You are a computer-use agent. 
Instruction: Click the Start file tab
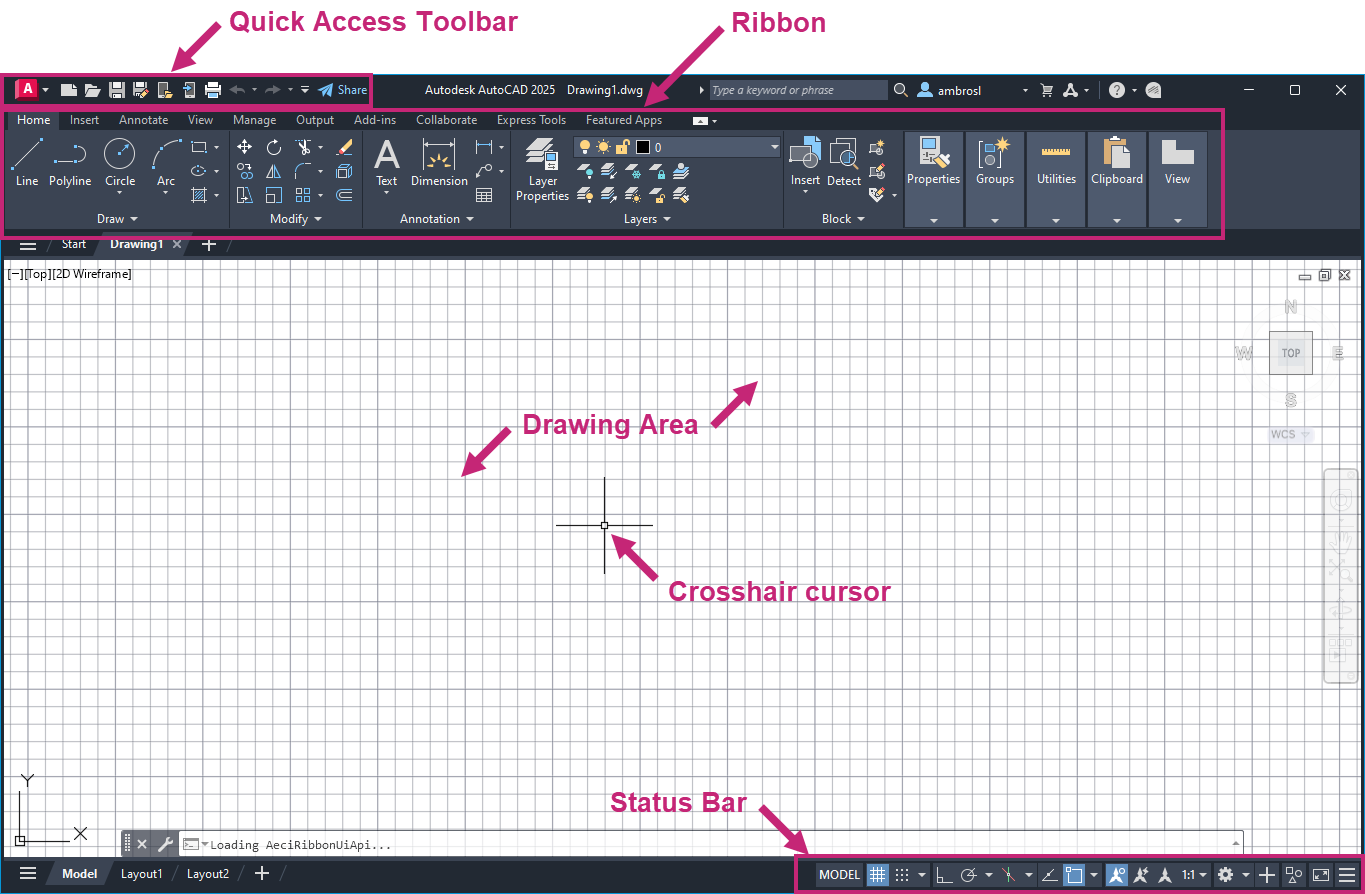coord(74,244)
